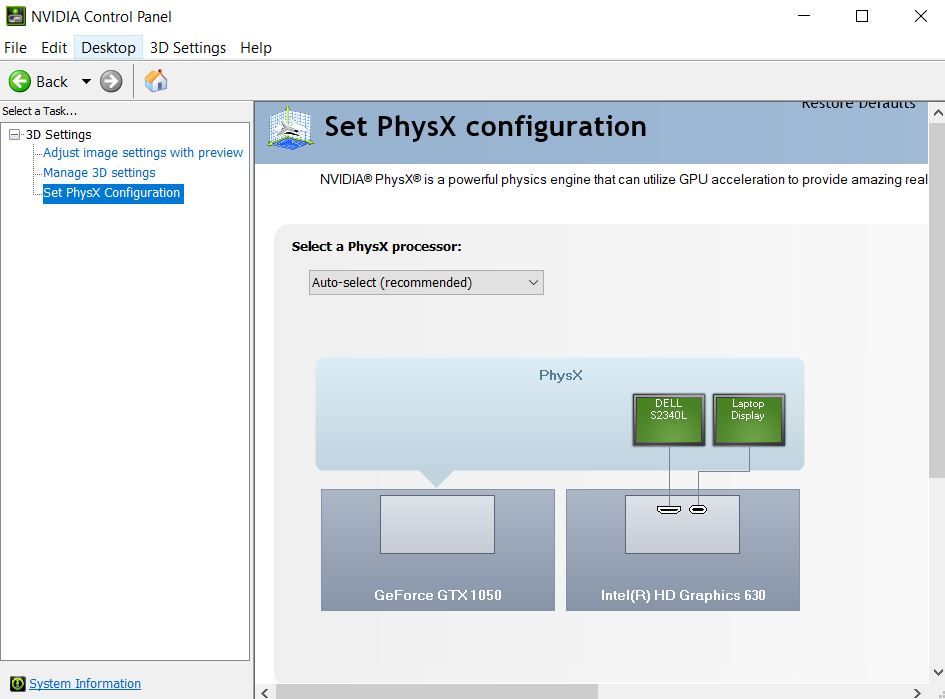Image resolution: width=945 pixels, height=699 pixels.
Task: Open the Back history dropdown arrow
Action: click(x=86, y=82)
